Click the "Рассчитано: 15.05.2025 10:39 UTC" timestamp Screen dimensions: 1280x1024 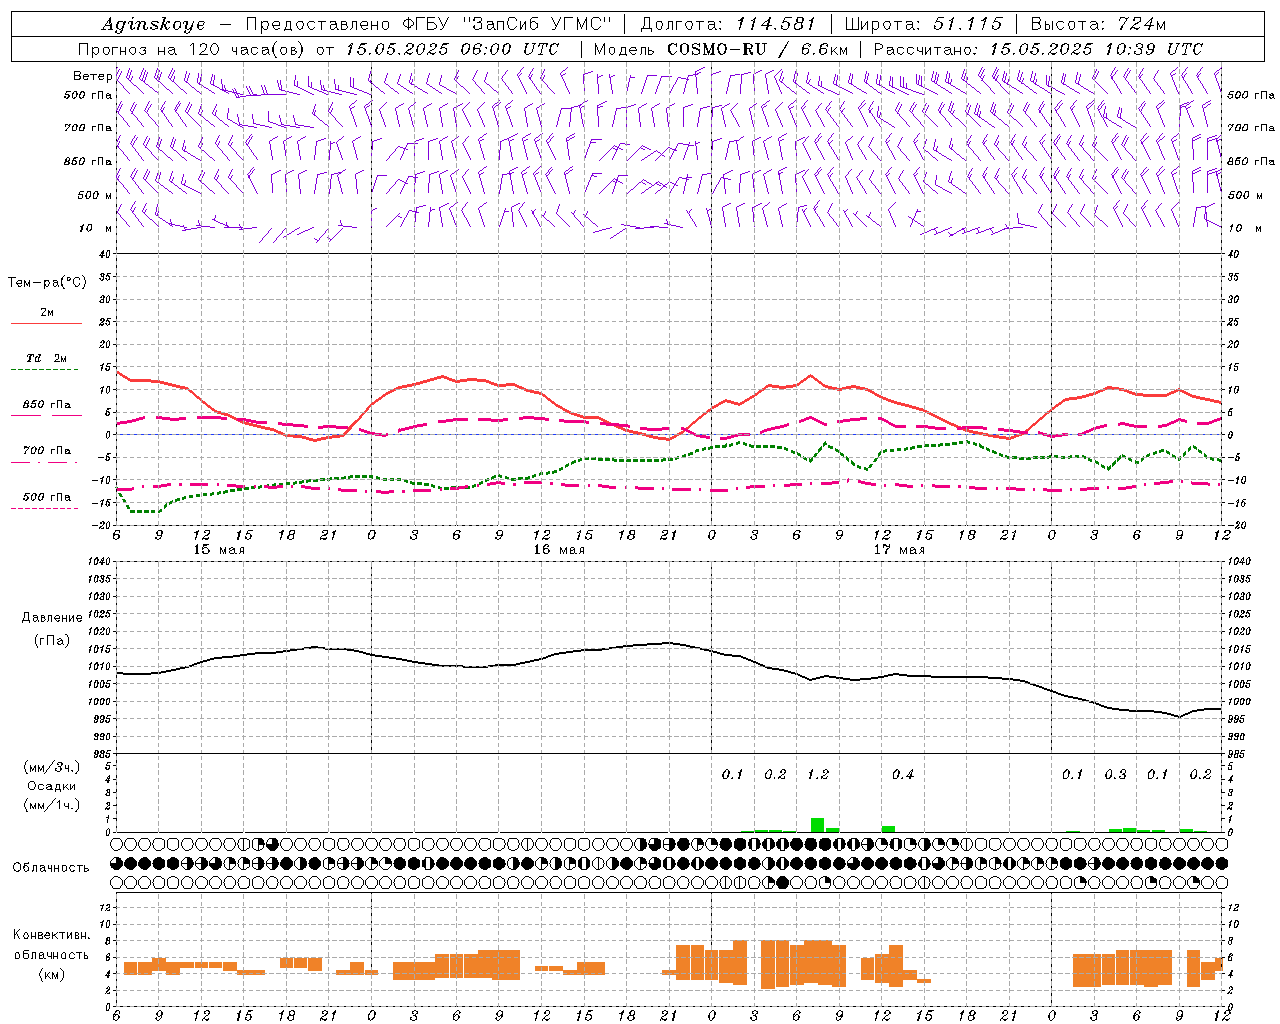click(1038, 49)
